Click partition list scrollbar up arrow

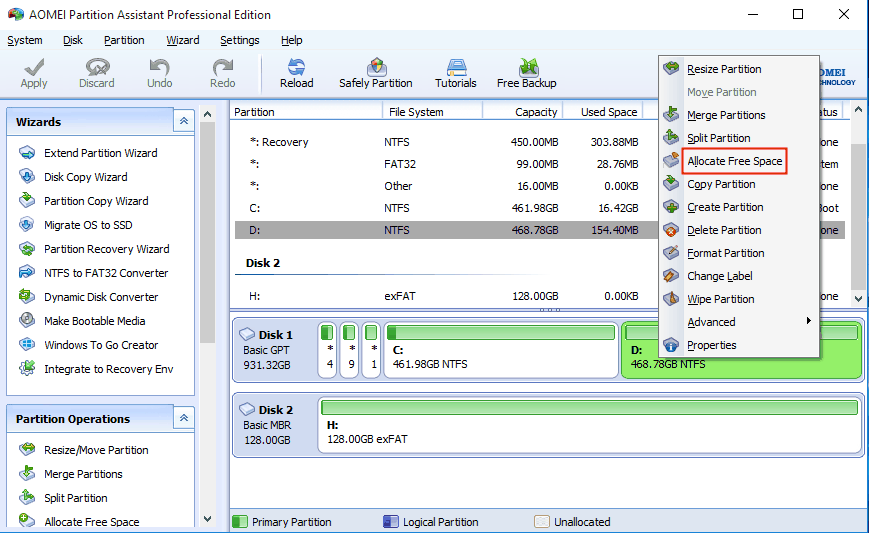(x=858, y=110)
